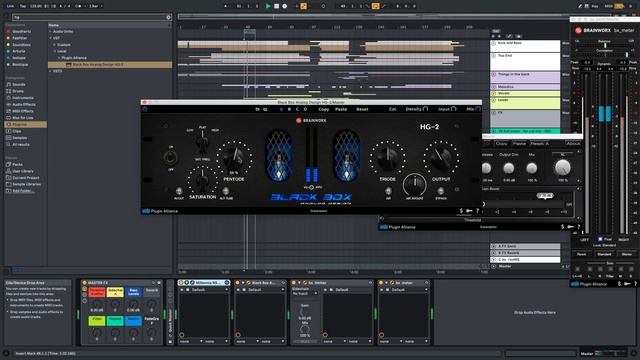Collapse the Plugin Alliance folder
Viewport: 640px width, 360px height.
pos(59,58)
